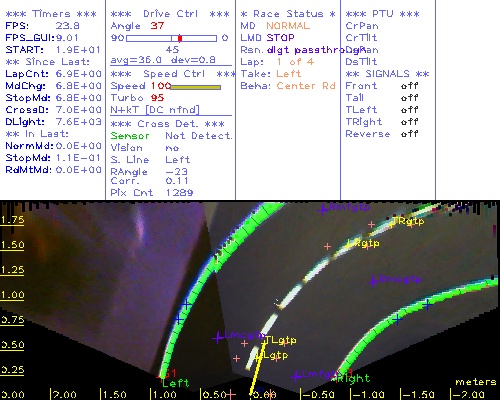500x400 pixels.
Task: Click the purple Rmcgtp cross marker
Action: pyautogui.click(x=373, y=281)
